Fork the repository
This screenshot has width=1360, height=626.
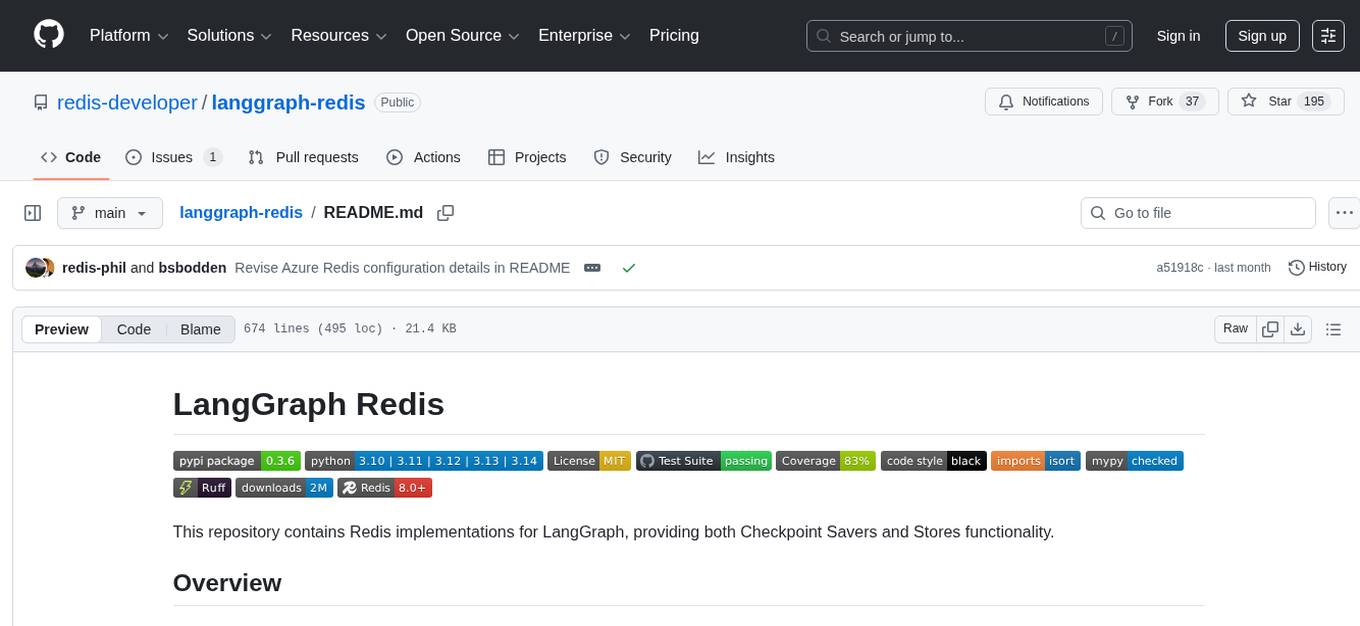(1163, 101)
